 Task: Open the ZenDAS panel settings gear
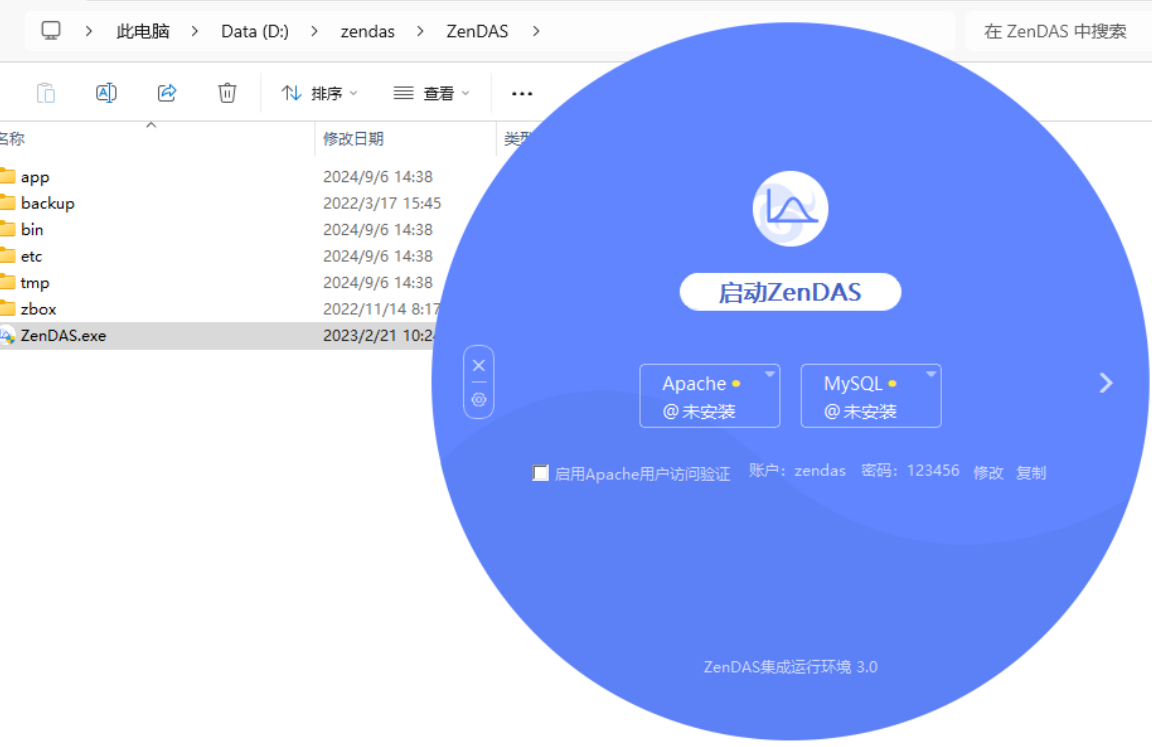[x=479, y=399]
